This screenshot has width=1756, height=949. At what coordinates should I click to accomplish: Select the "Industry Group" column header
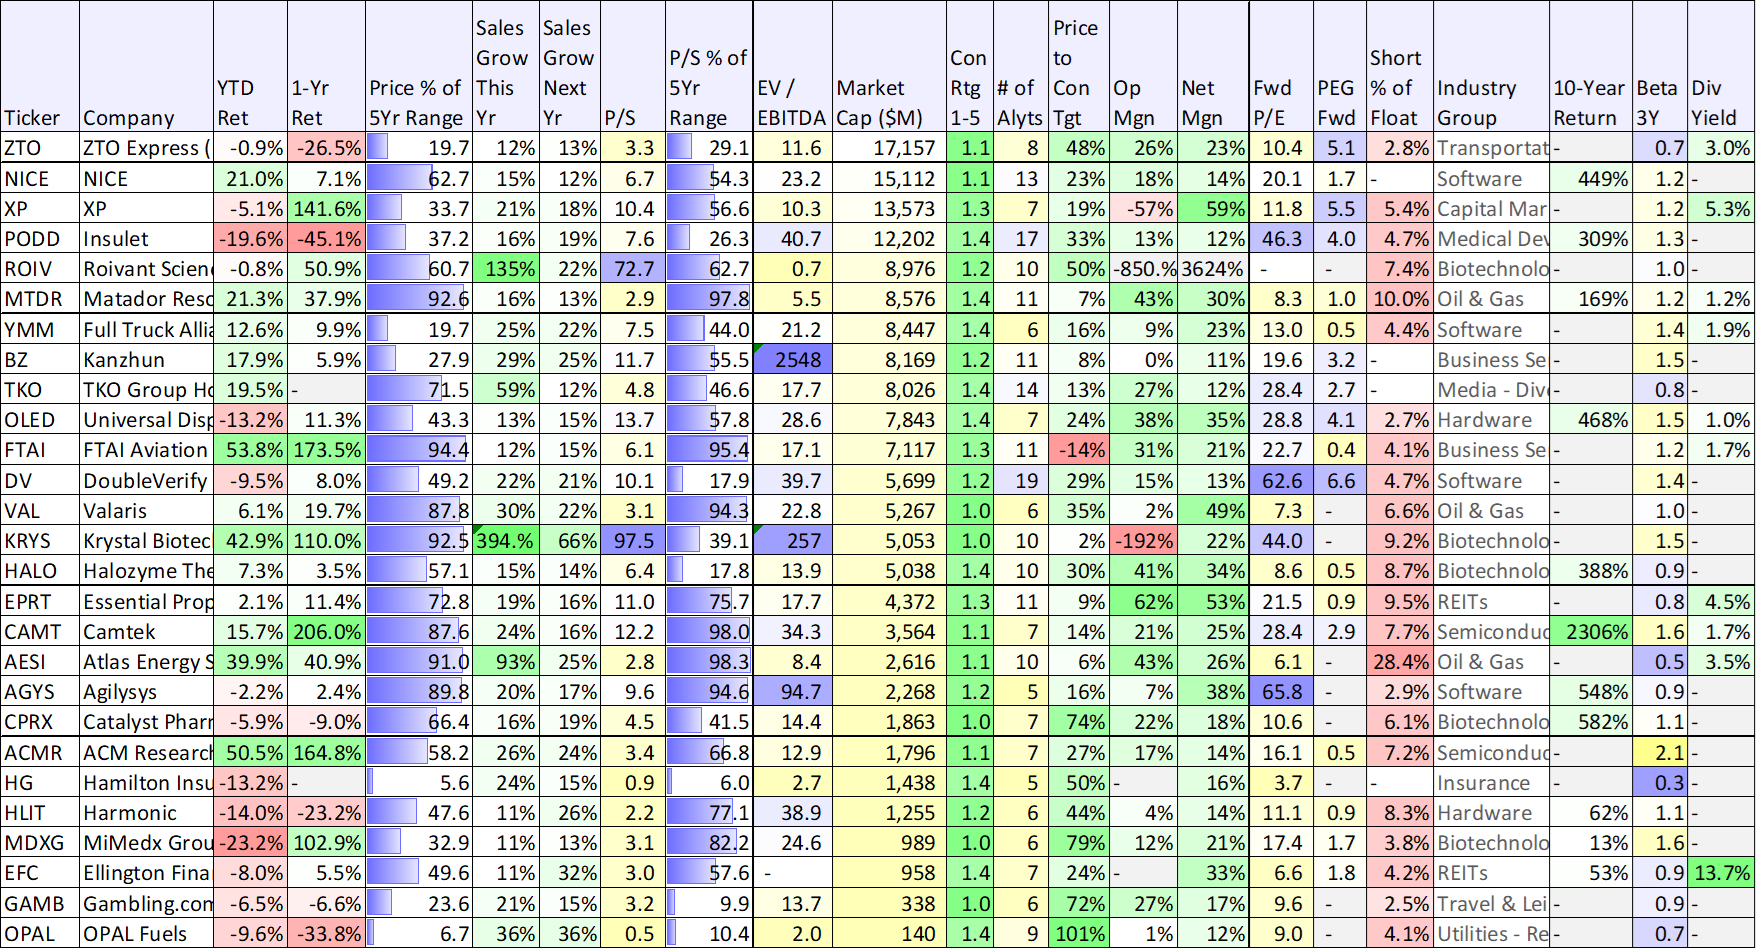pos(1491,67)
